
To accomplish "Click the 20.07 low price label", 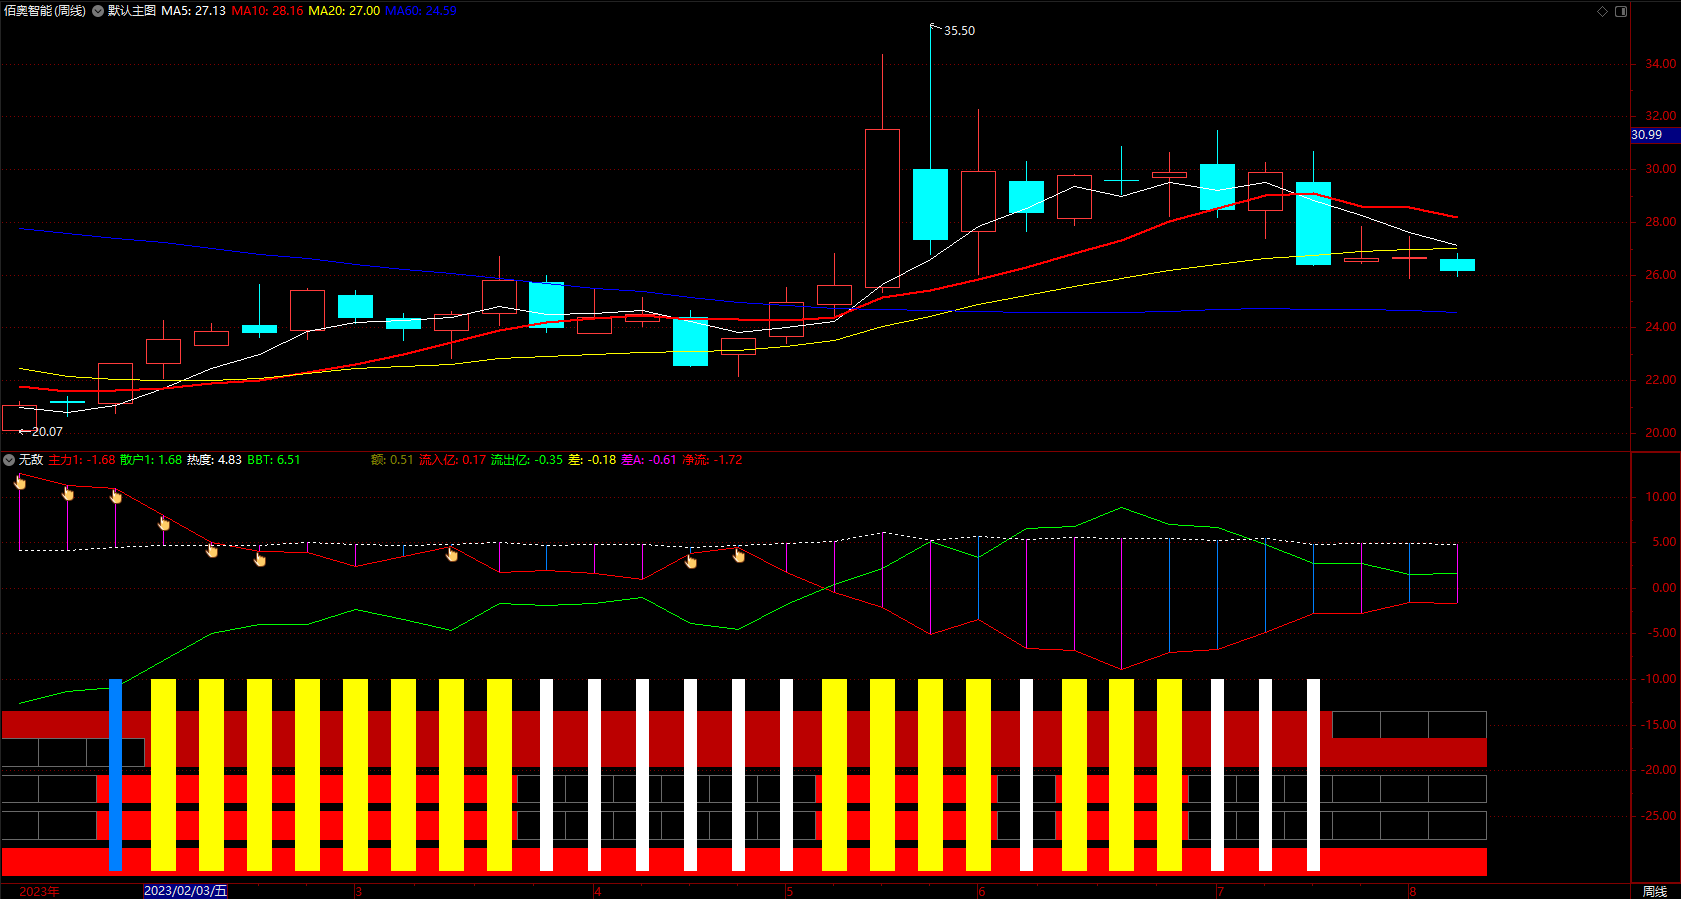I will [x=47, y=432].
